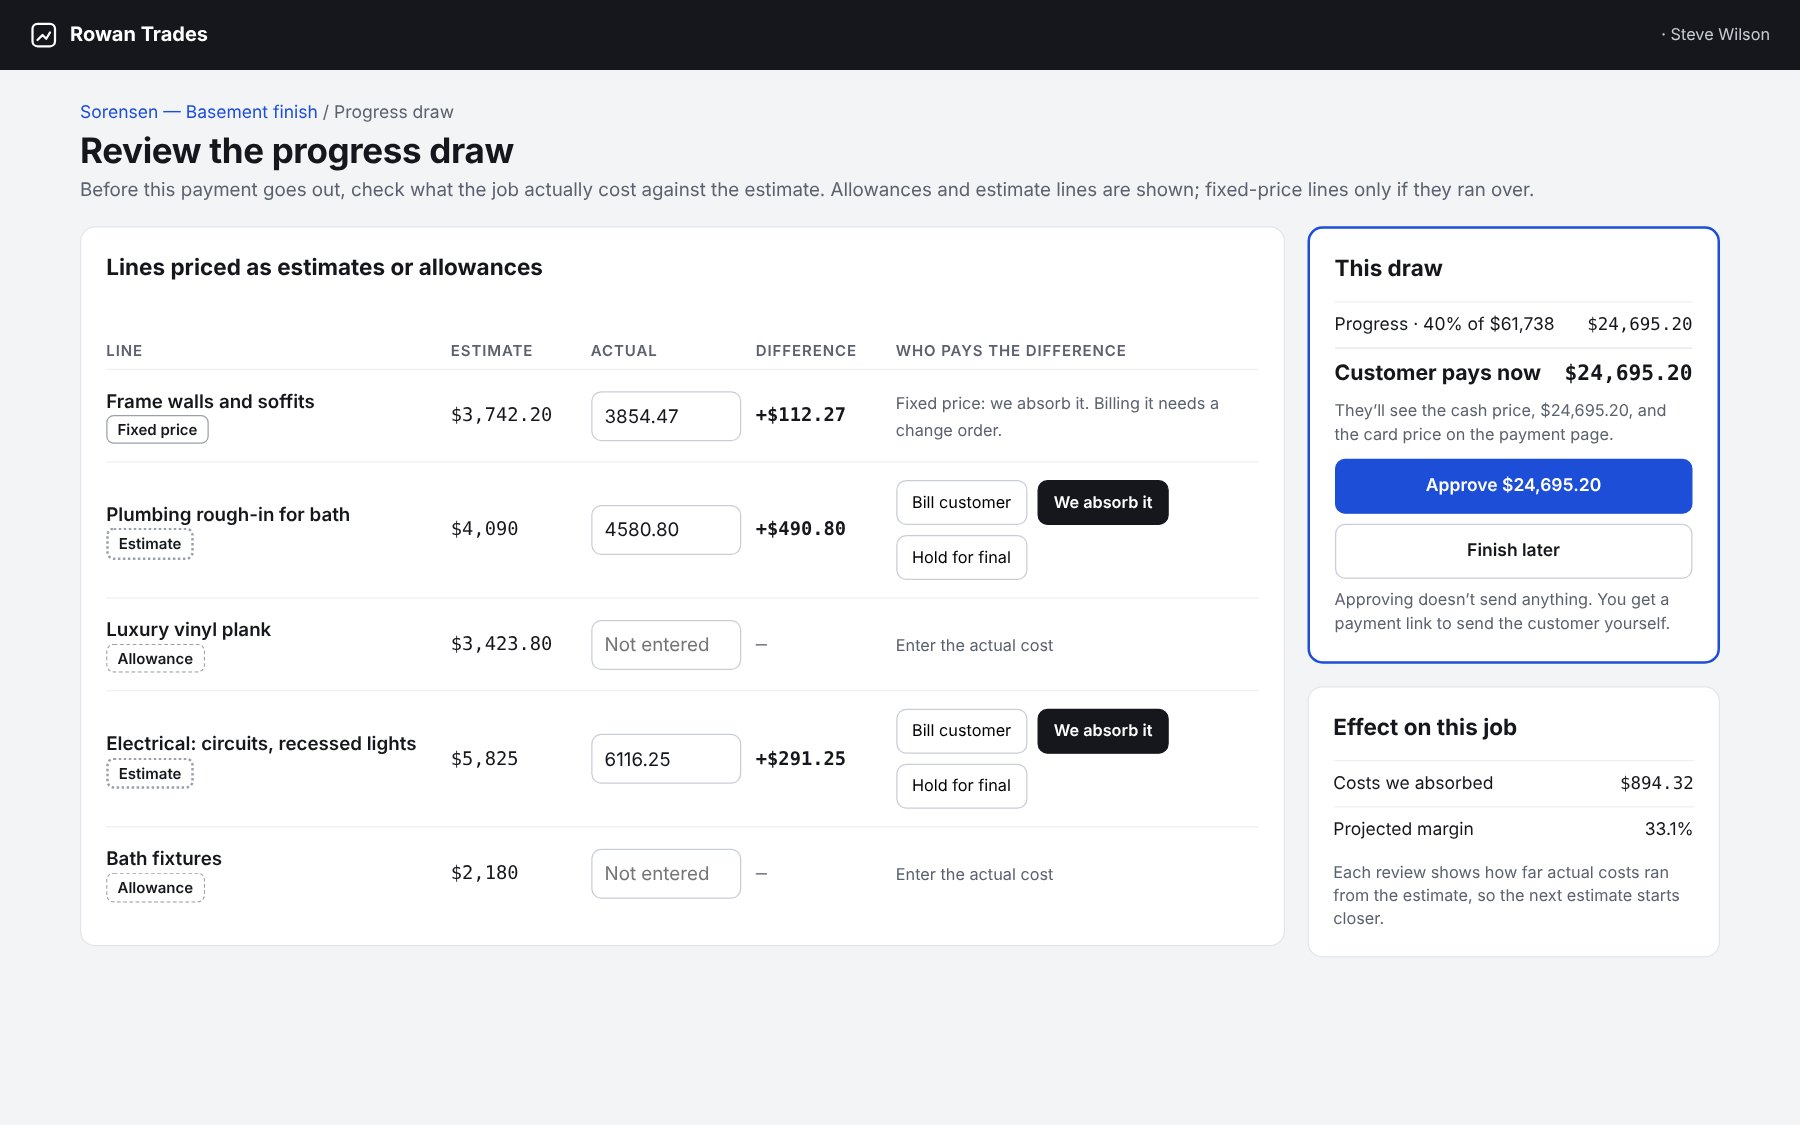
Task: Click the DIFFERENCE column header
Action: (x=806, y=351)
